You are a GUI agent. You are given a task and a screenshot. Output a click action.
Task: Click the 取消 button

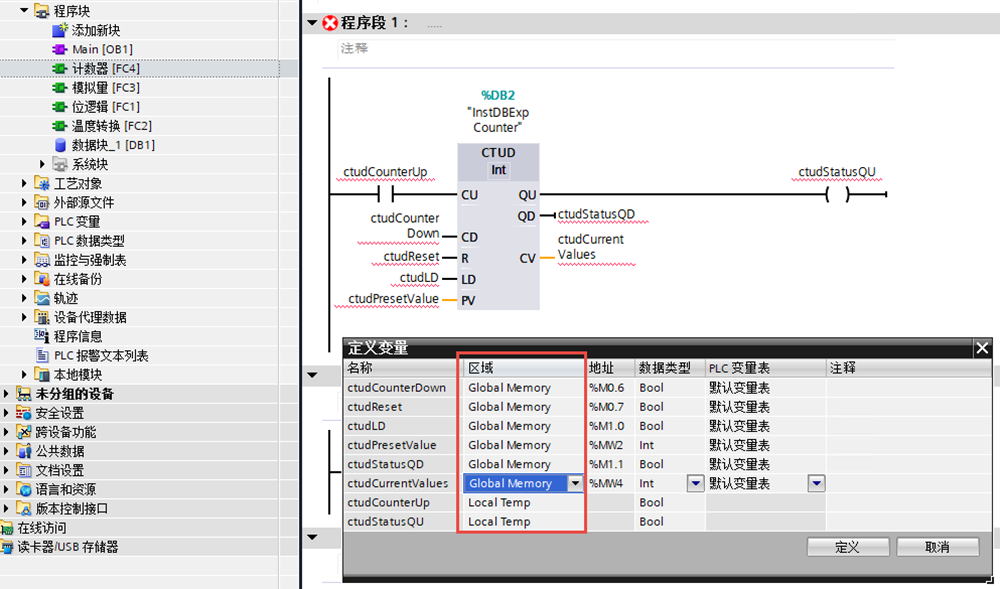point(937,547)
